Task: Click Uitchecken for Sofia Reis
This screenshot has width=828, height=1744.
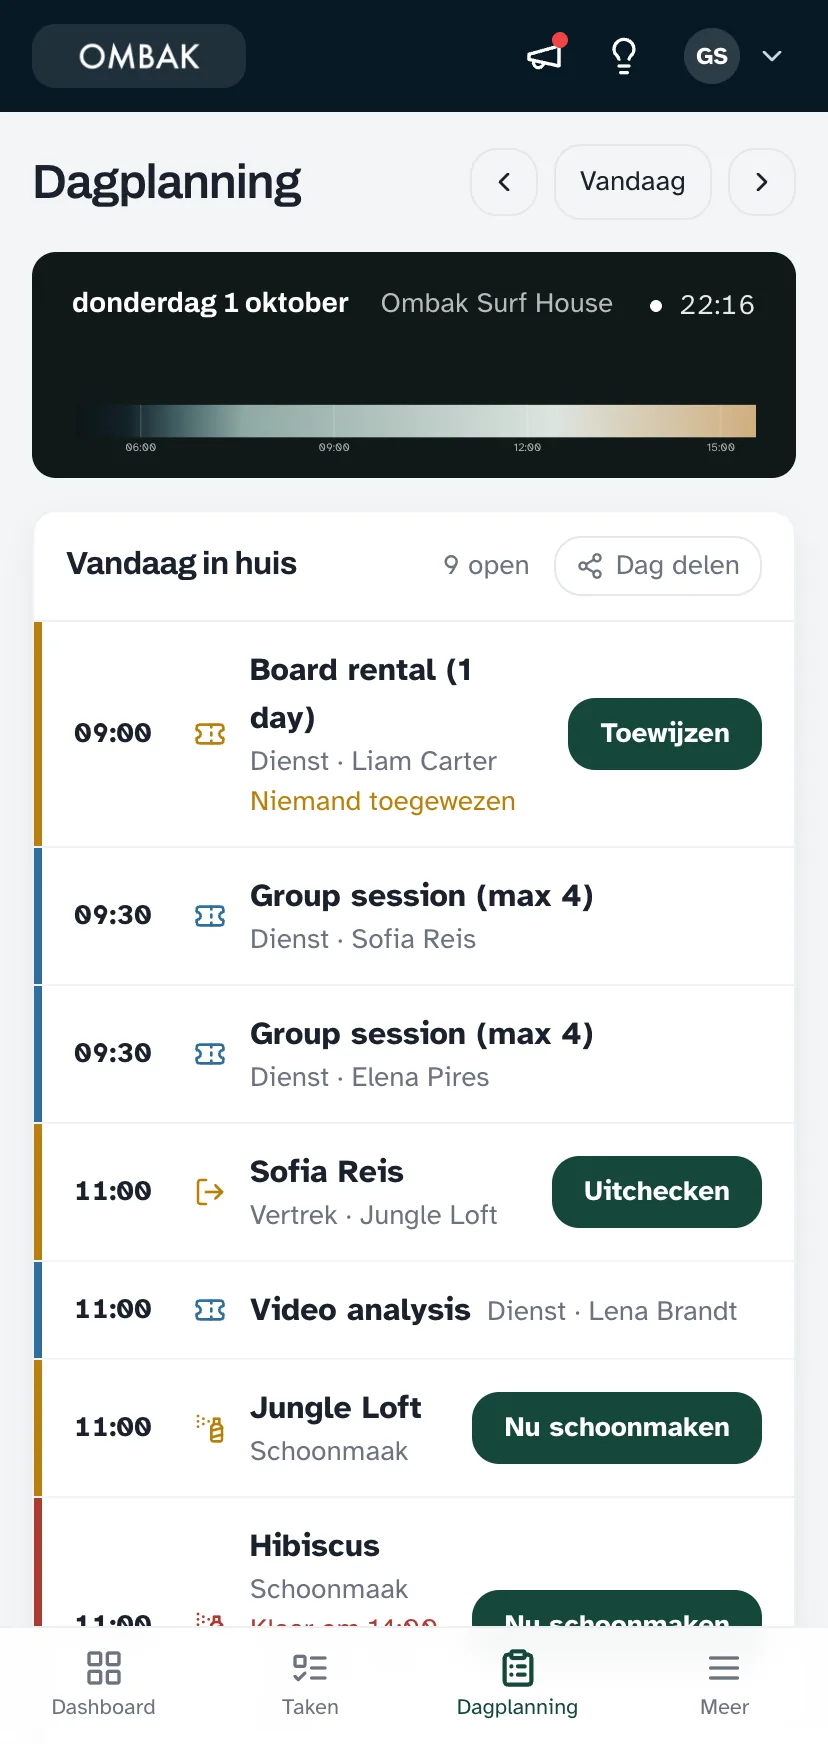Action: tap(657, 1192)
